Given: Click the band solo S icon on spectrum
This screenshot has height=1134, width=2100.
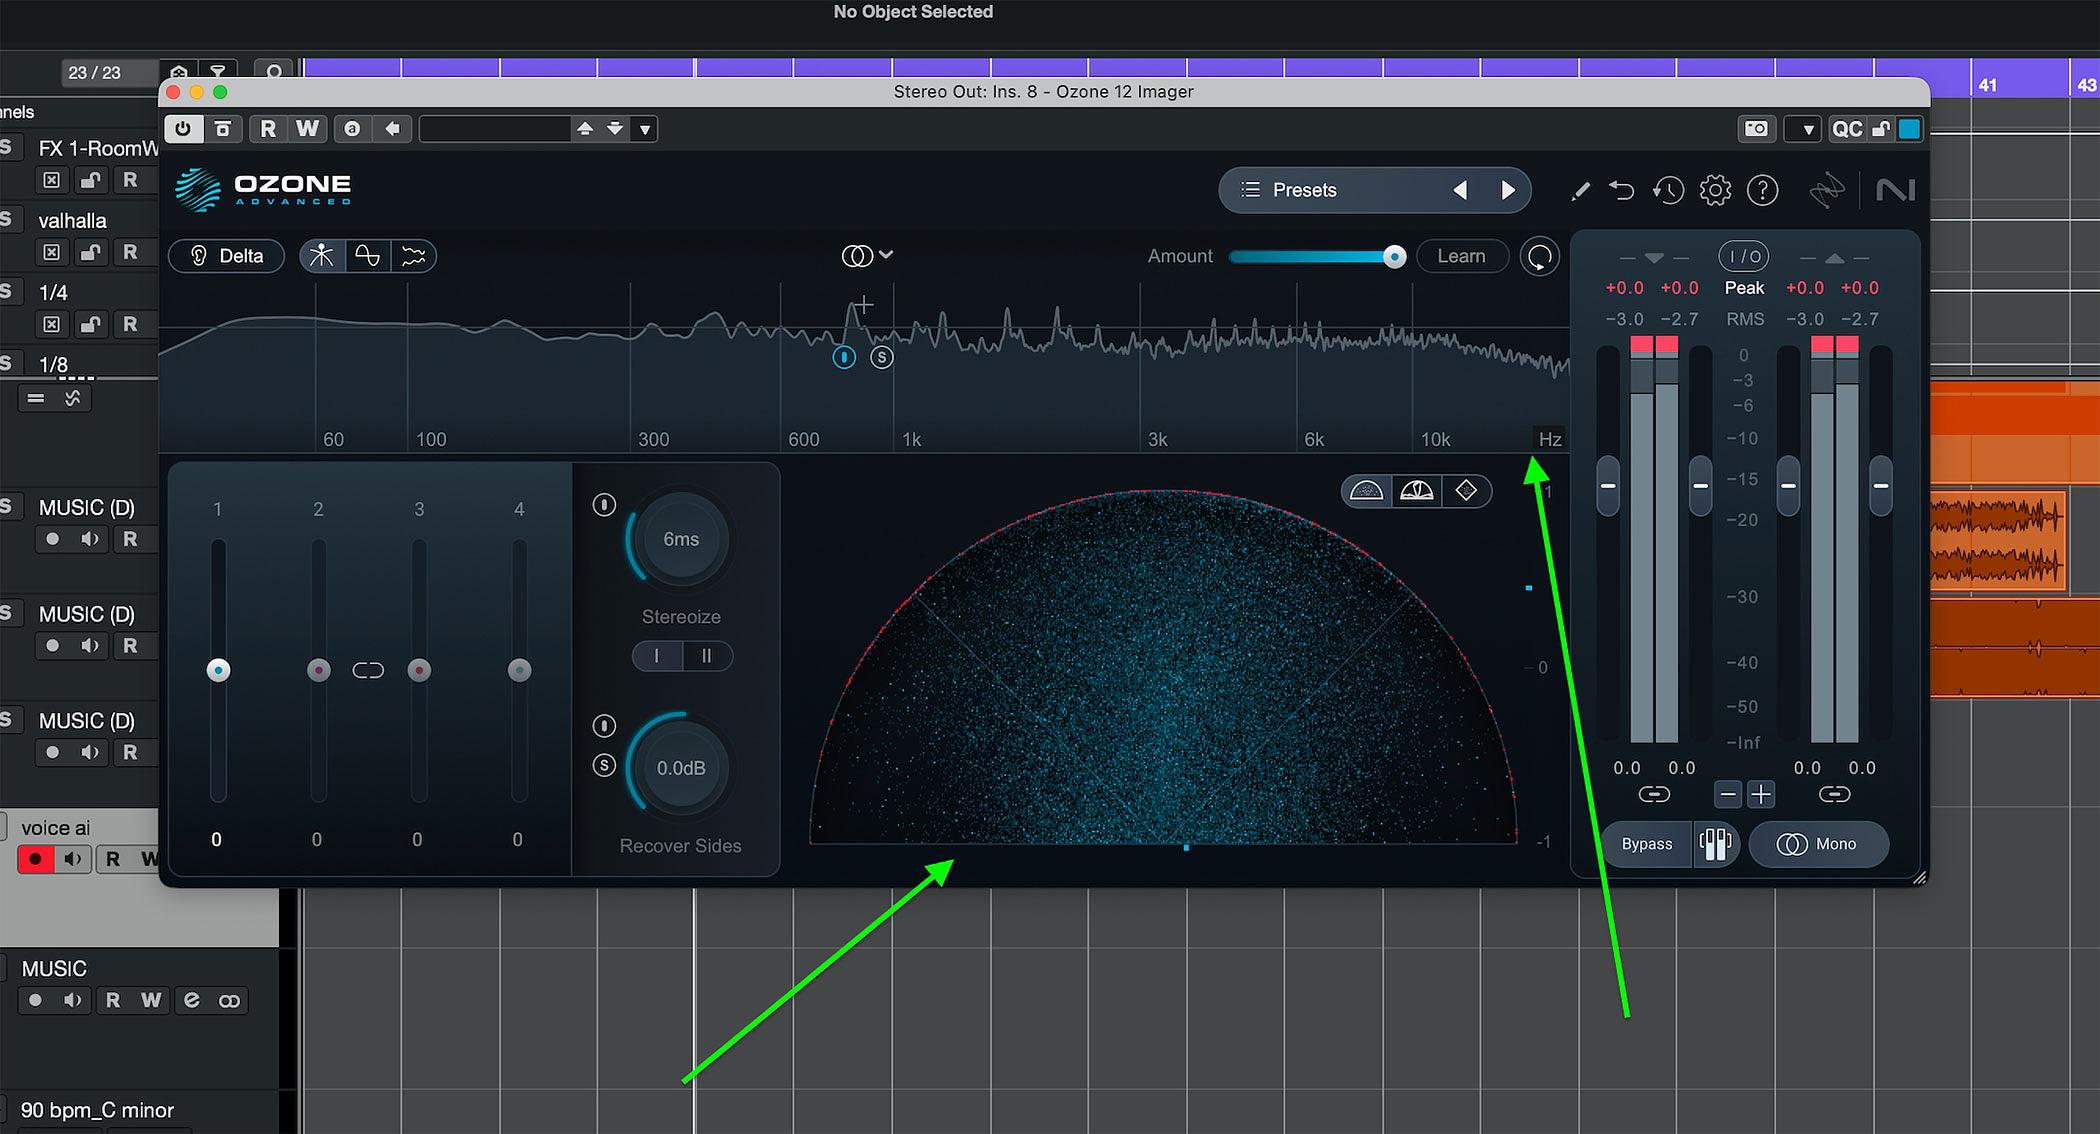Looking at the screenshot, I should (x=881, y=357).
